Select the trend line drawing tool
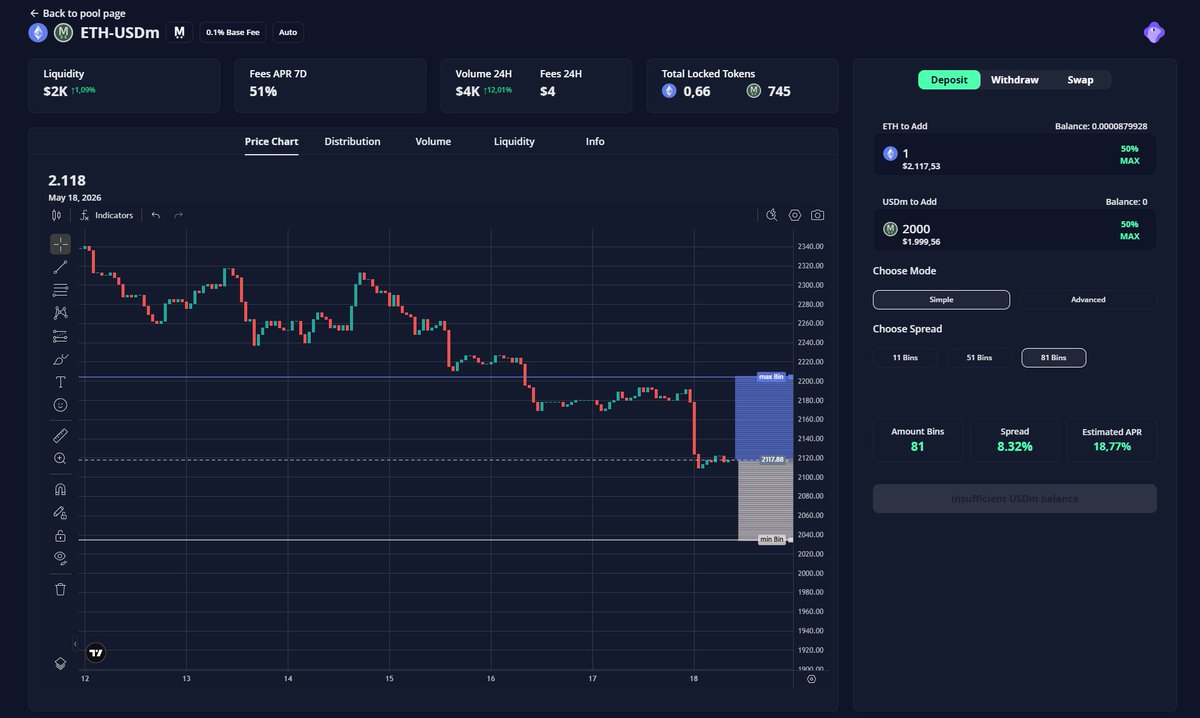This screenshot has width=1200, height=718. [60, 267]
